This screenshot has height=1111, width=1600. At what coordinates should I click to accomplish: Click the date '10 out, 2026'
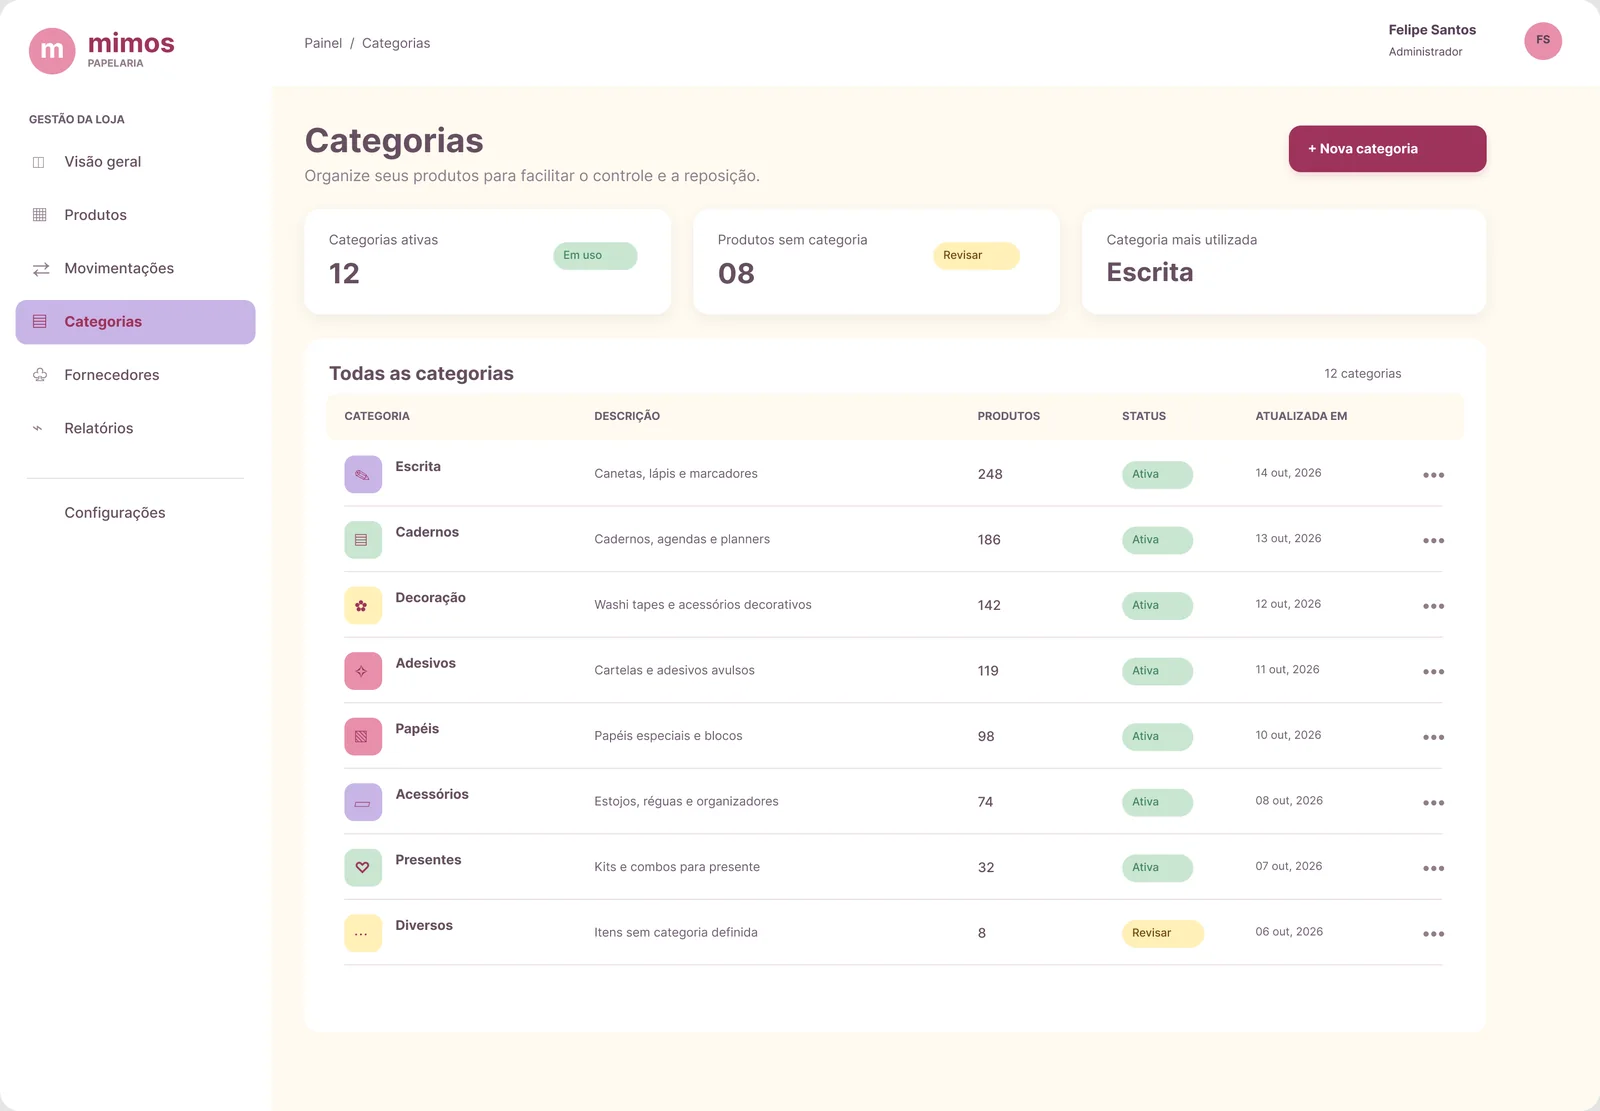(x=1288, y=735)
